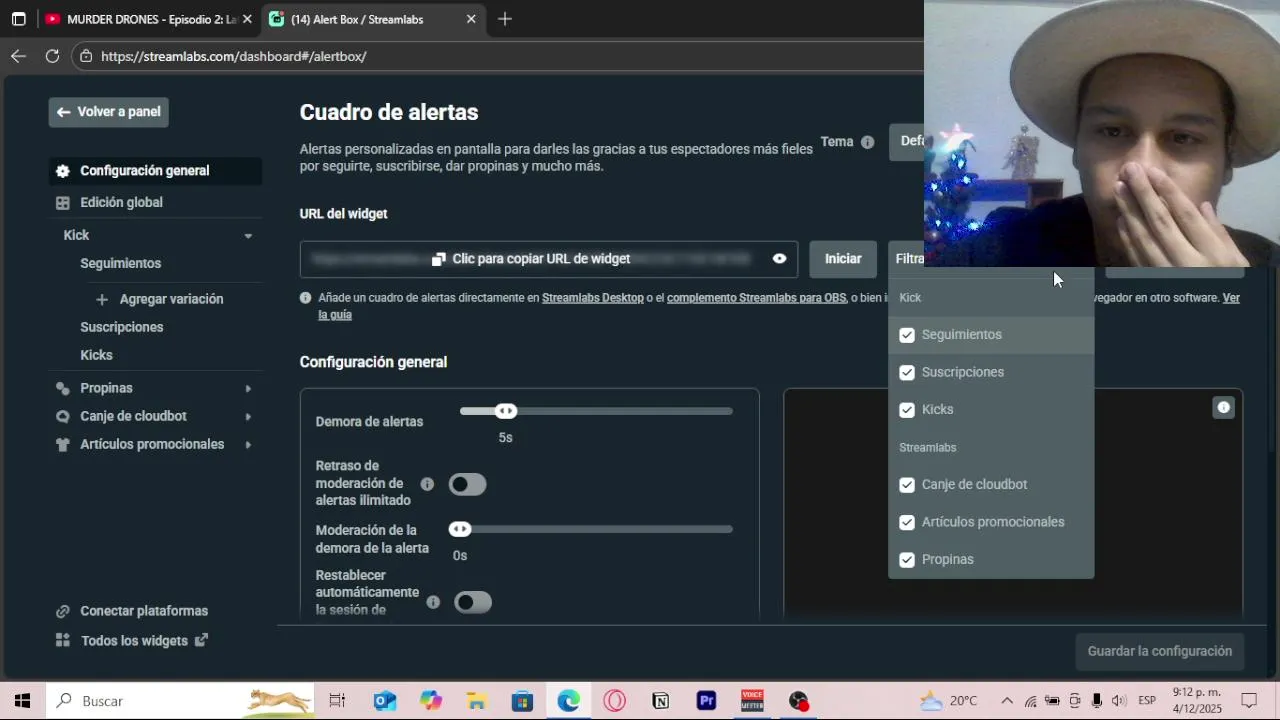This screenshot has height=720, width=1280.
Task: Click the browser refresh icon
Action: (52, 56)
